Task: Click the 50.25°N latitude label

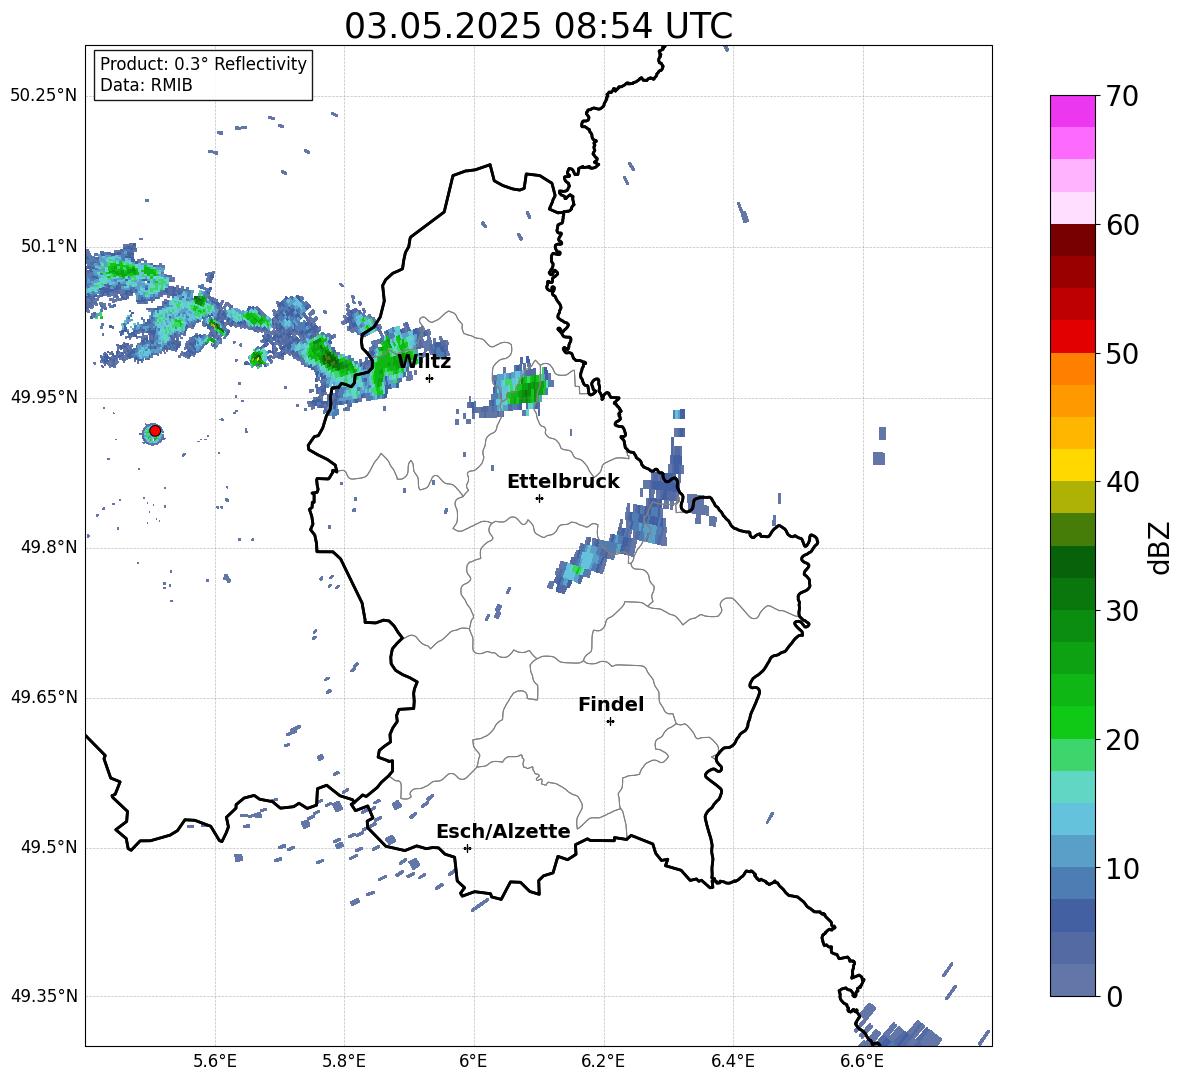Action: (x=44, y=96)
